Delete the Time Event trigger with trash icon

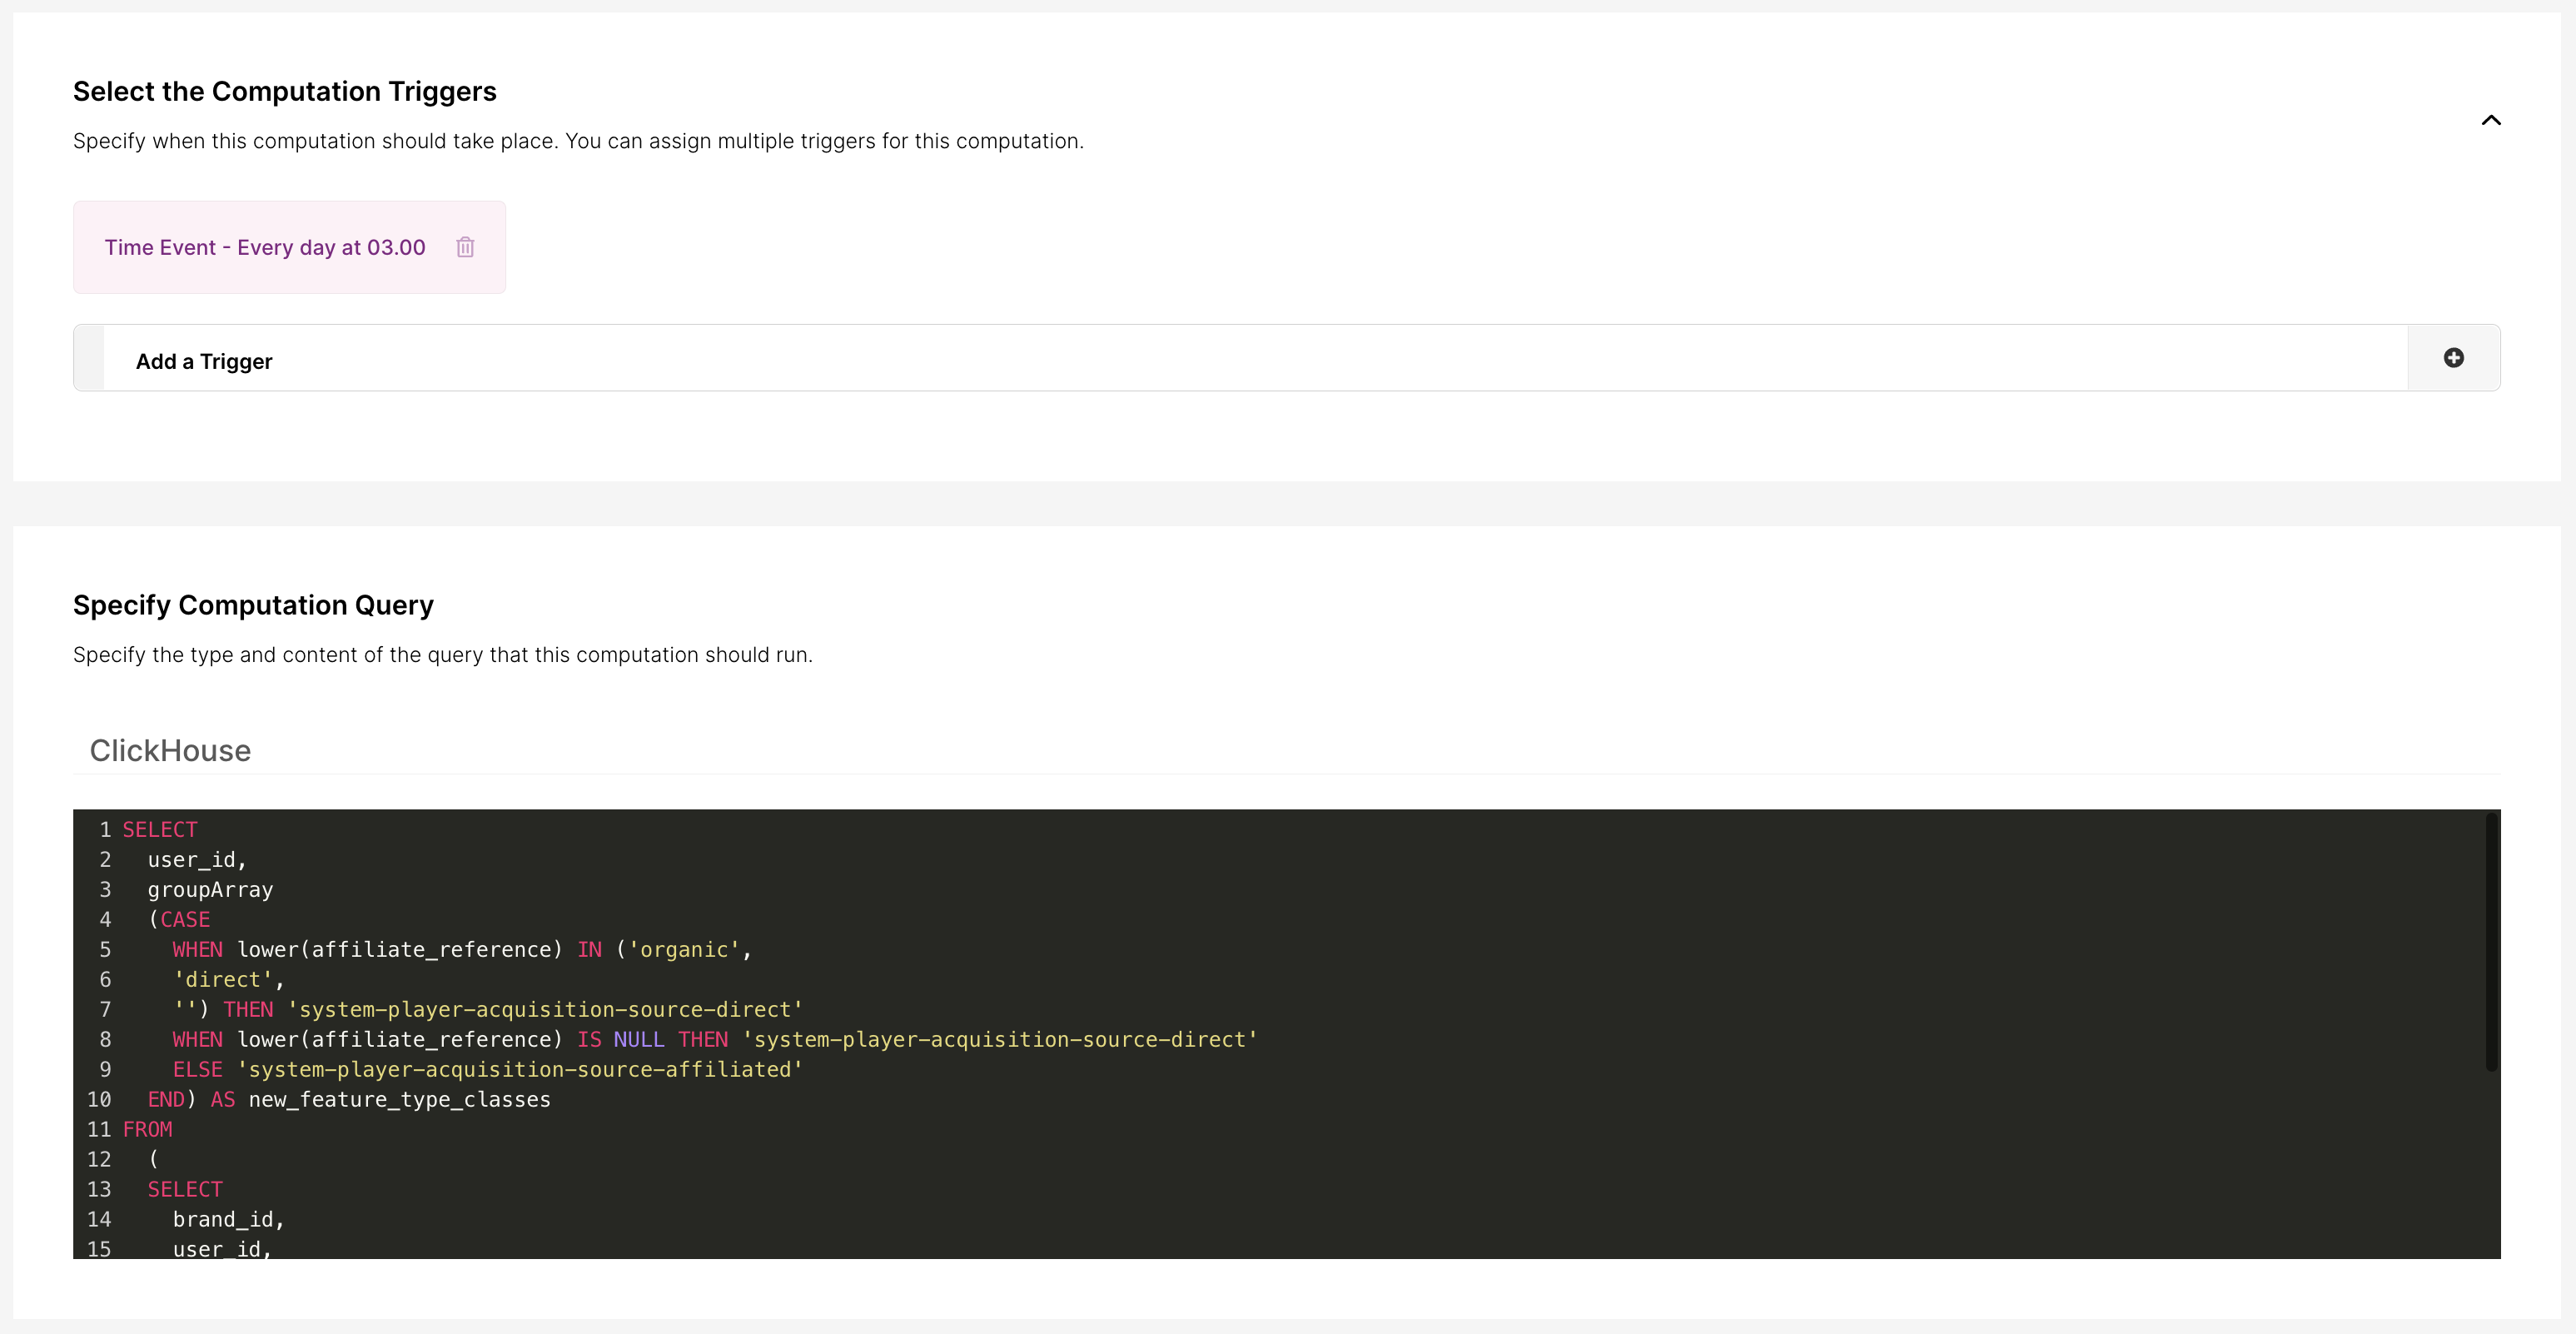point(465,247)
